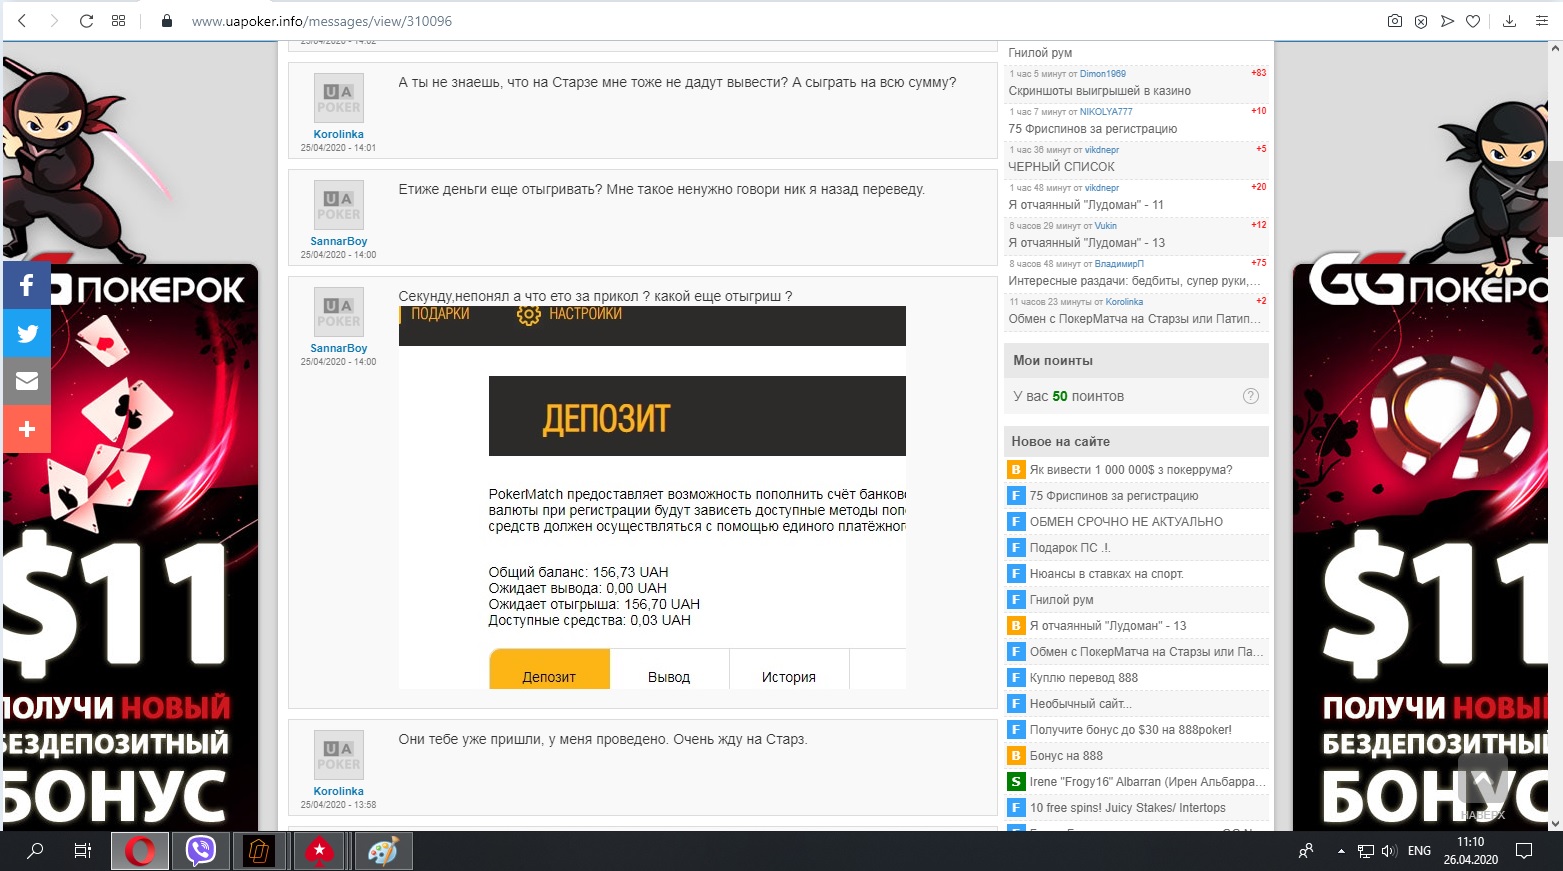Open PokerStars red star taskbar app

(320, 851)
